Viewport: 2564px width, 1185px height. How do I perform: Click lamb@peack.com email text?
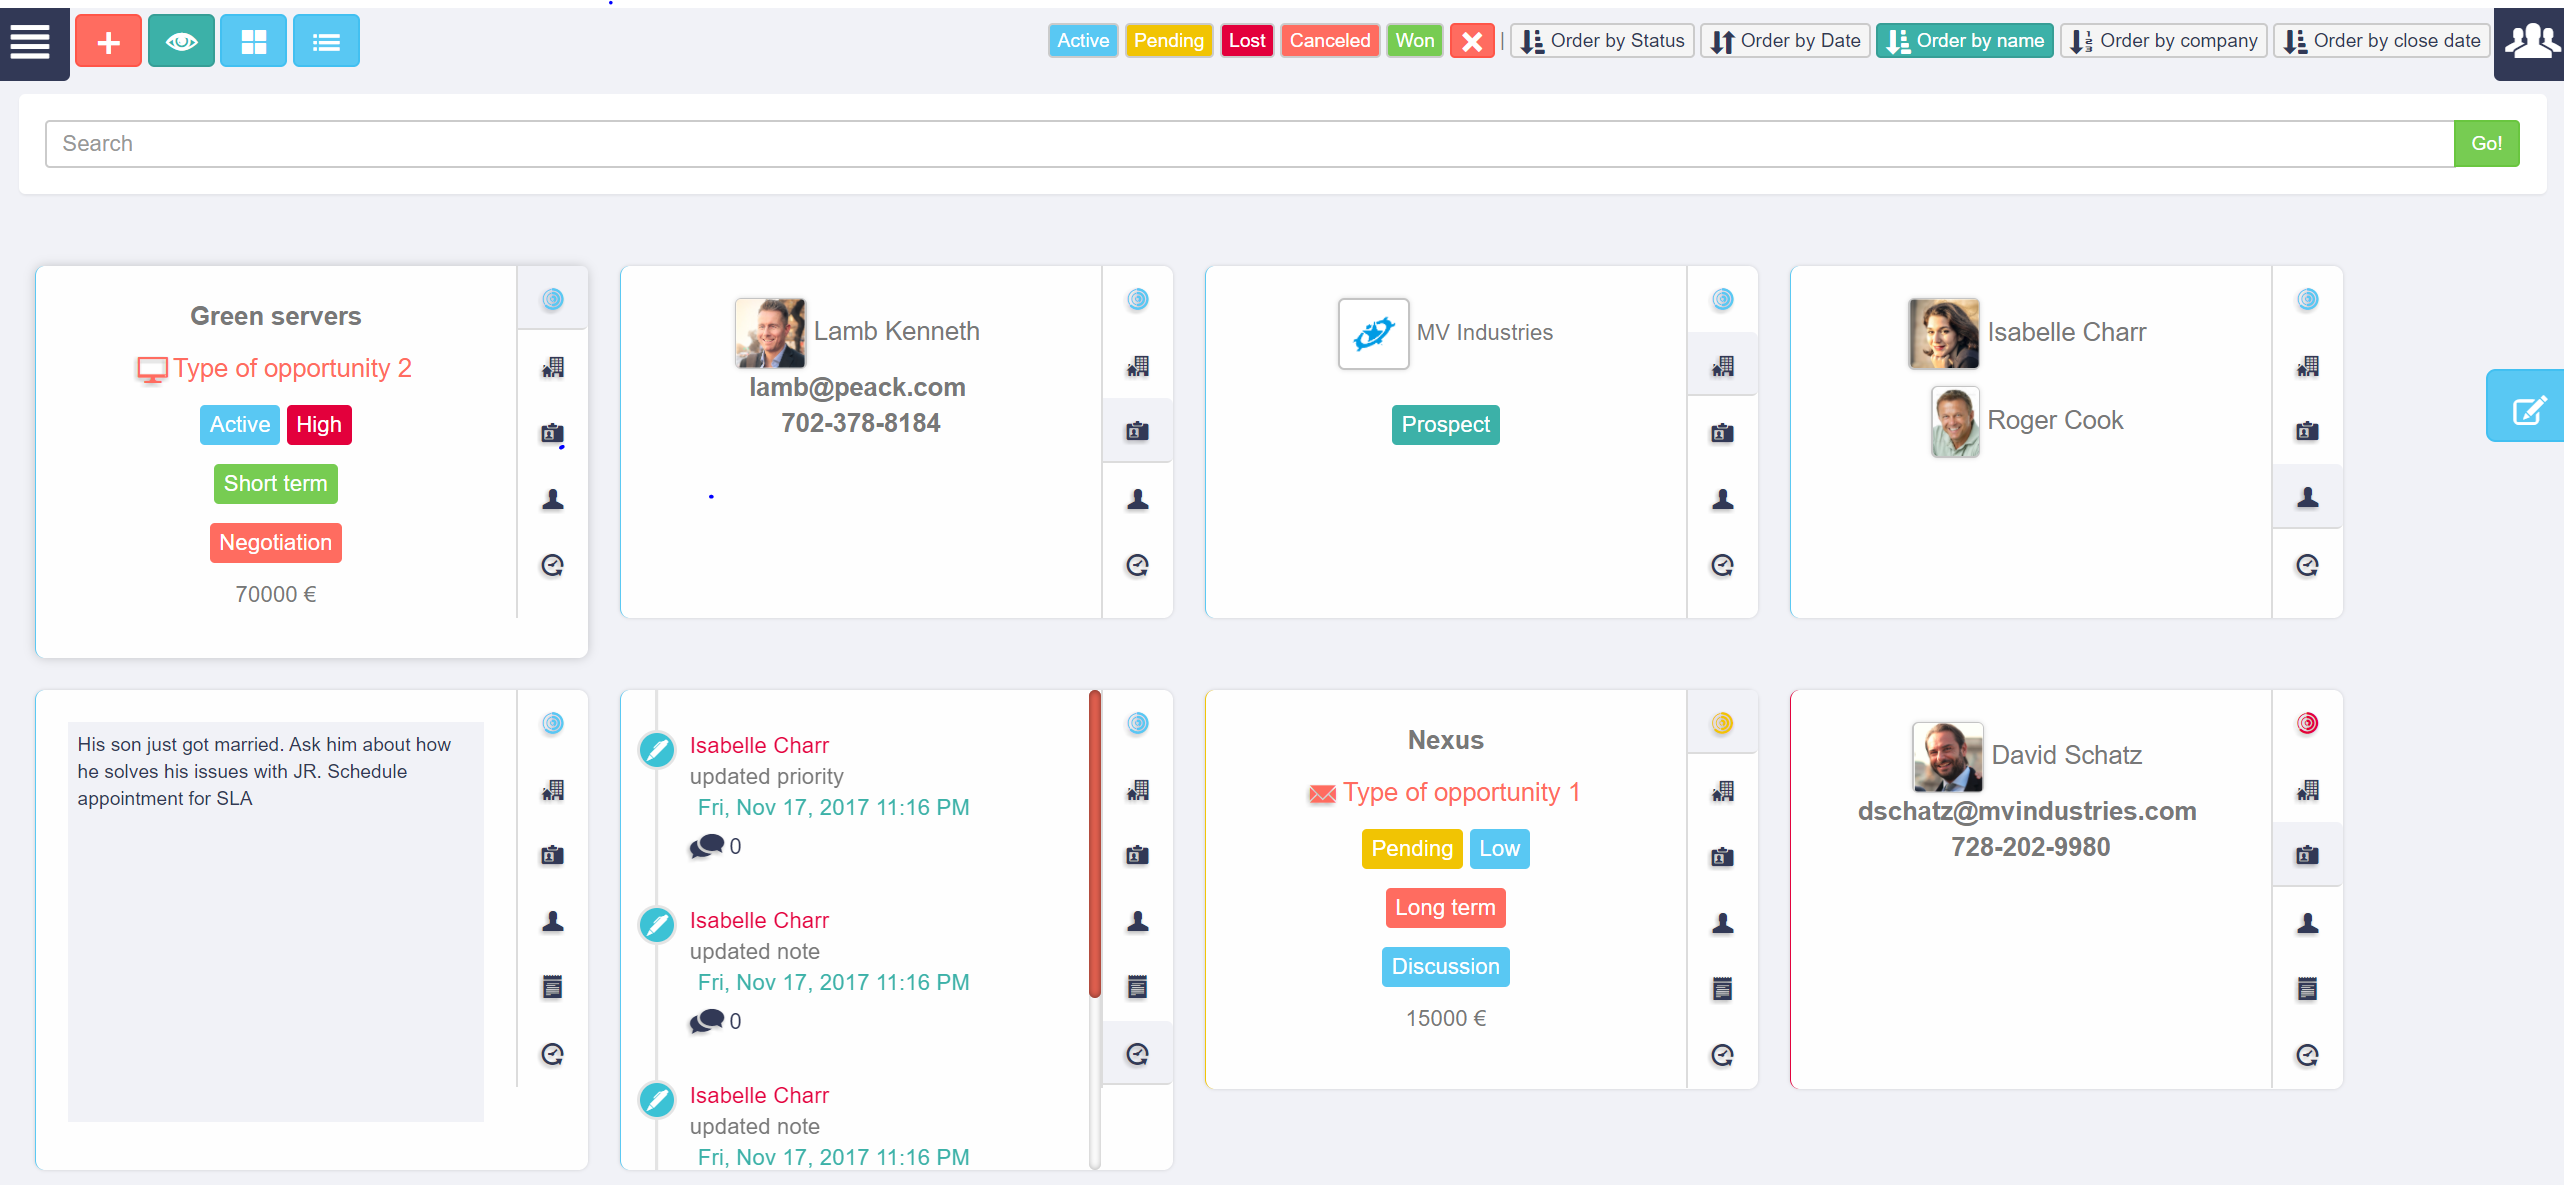858,388
